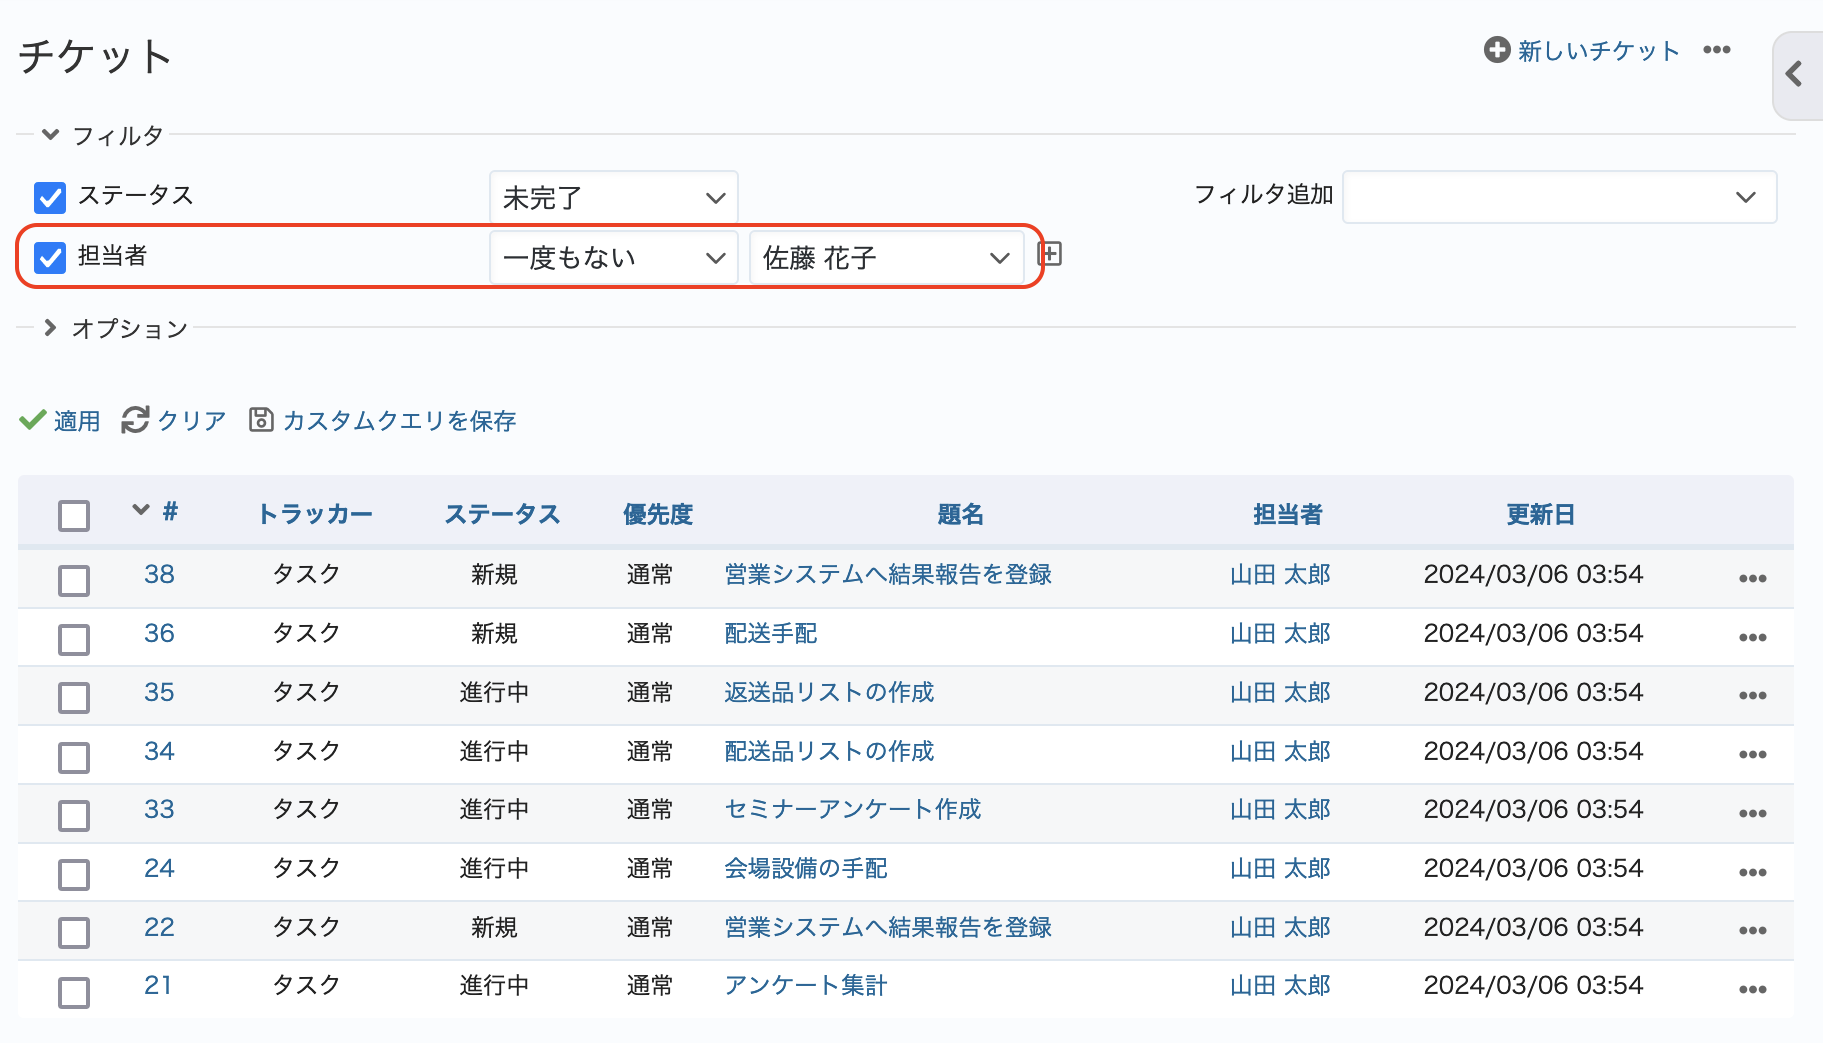Uncheck the ステータス filter checkbox
Viewport: 1823px width, 1043px height.
50,197
